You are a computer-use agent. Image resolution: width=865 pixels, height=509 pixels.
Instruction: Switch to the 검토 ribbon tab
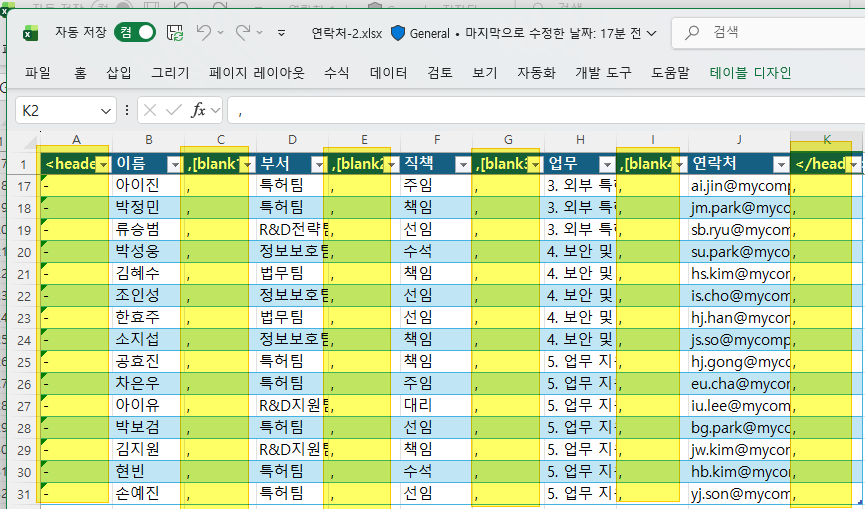click(x=440, y=73)
